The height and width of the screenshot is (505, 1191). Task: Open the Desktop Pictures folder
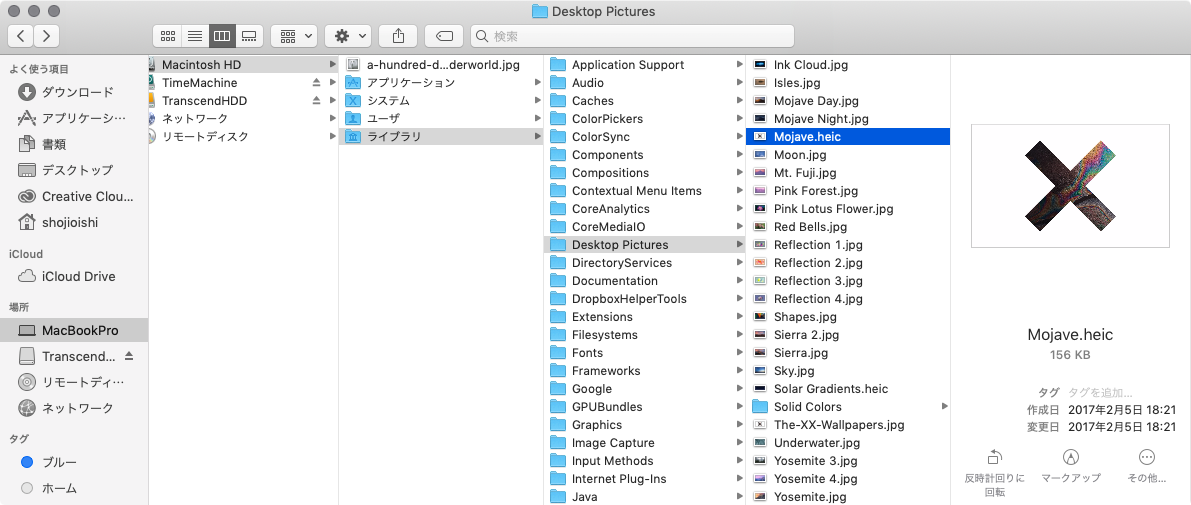point(645,245)
